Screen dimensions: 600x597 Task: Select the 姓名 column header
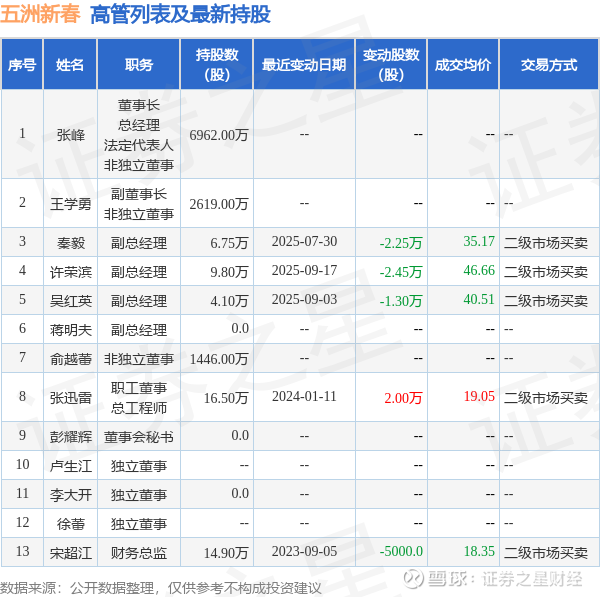[70, 64]
